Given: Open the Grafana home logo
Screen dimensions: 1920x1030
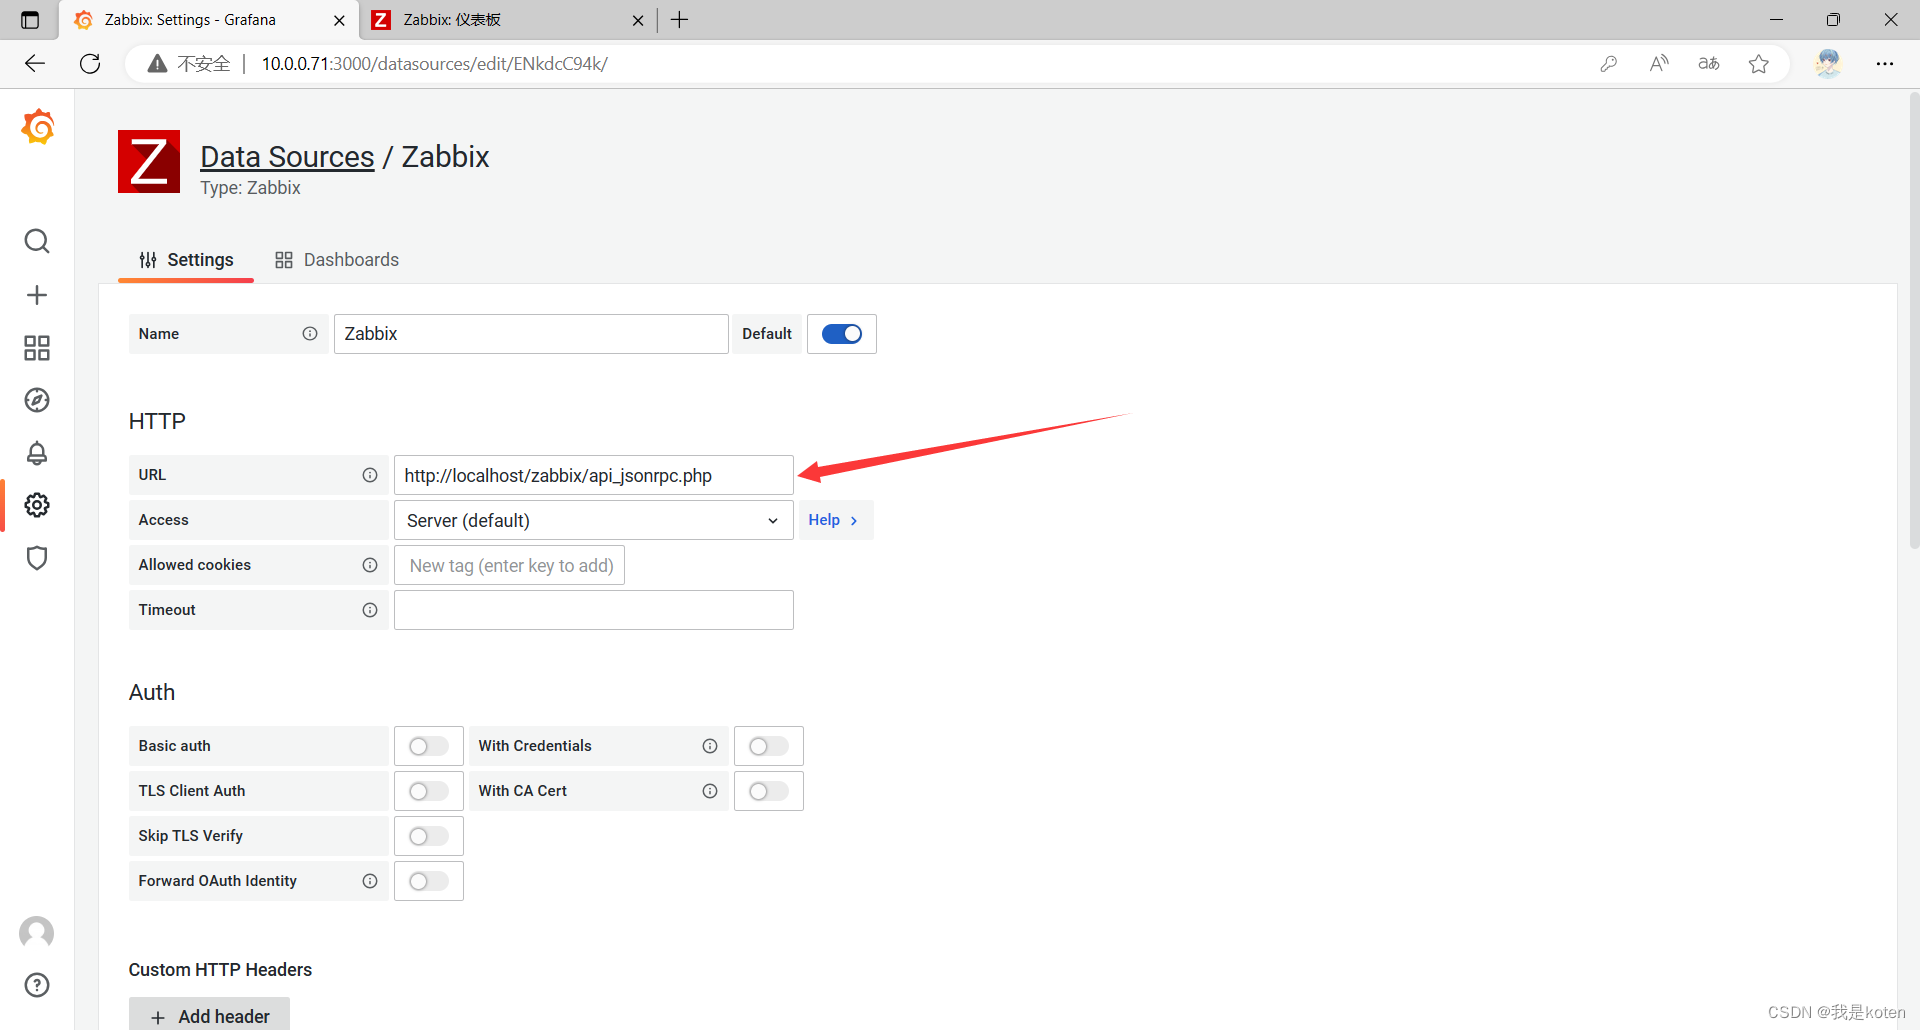Looking at the screenshot, I should point(37,127).
